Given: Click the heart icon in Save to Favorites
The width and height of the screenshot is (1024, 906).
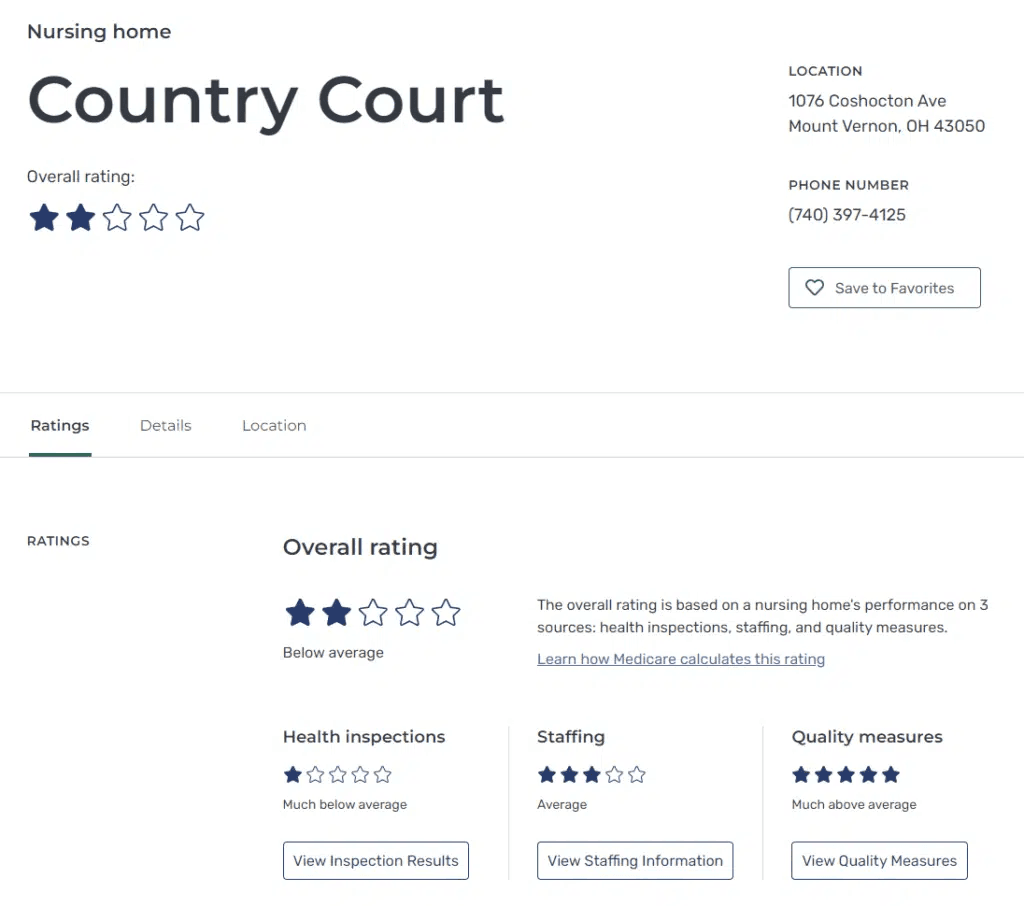Looking at the screenshot, I should coord(814,288).
